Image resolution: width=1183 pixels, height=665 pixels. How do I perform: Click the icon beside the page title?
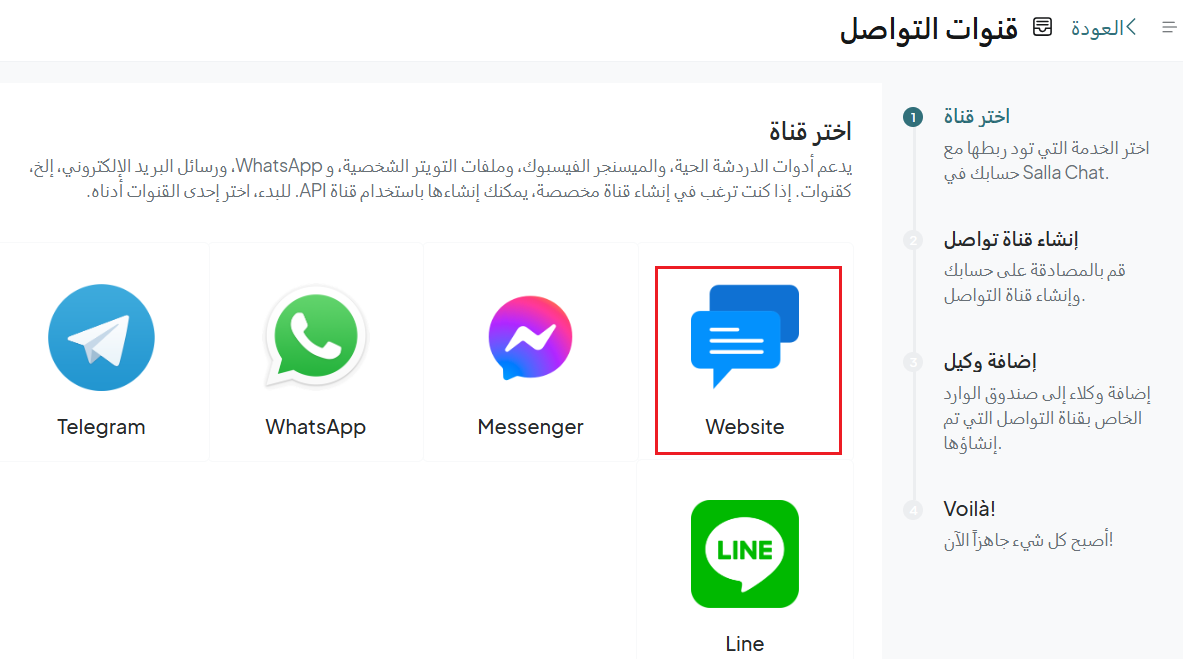1043,27
